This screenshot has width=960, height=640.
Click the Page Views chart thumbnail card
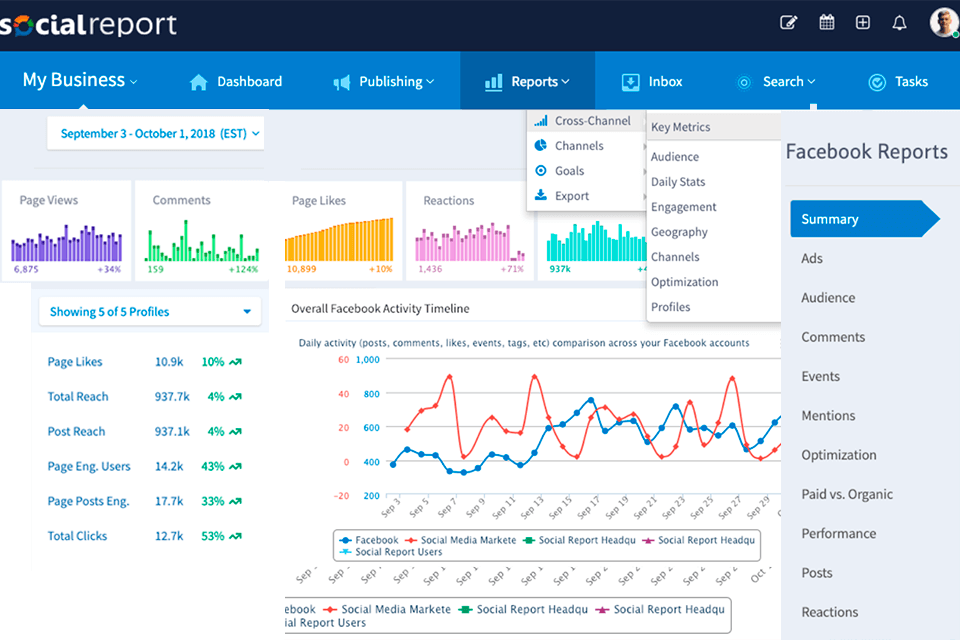coord(66,231)
